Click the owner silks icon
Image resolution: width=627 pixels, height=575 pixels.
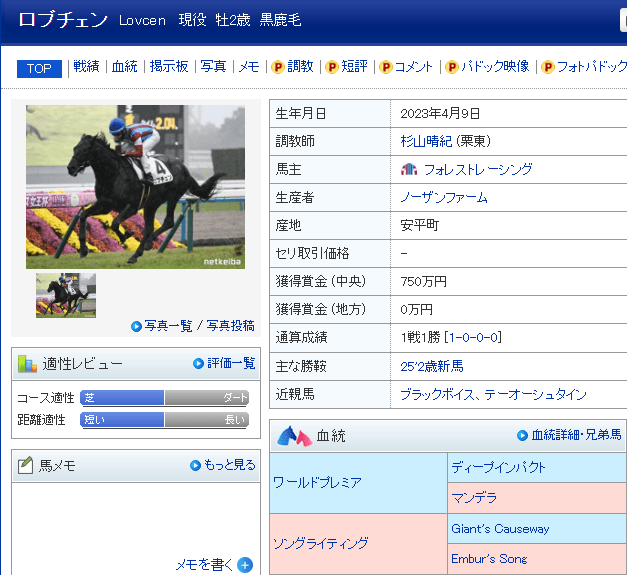409,170
